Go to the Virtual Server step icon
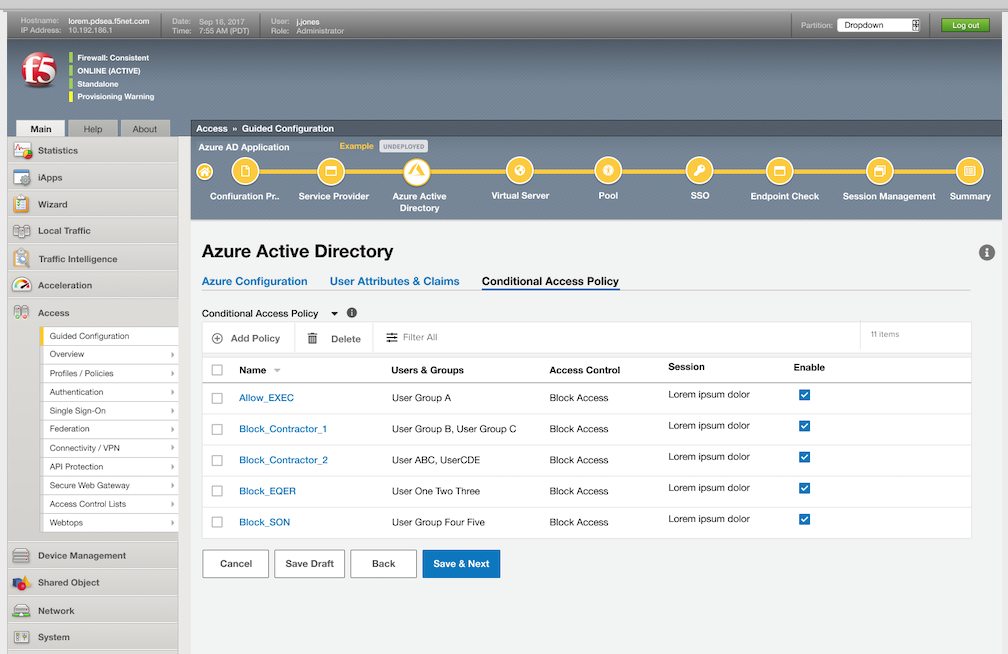 click(x=520, y=171)
